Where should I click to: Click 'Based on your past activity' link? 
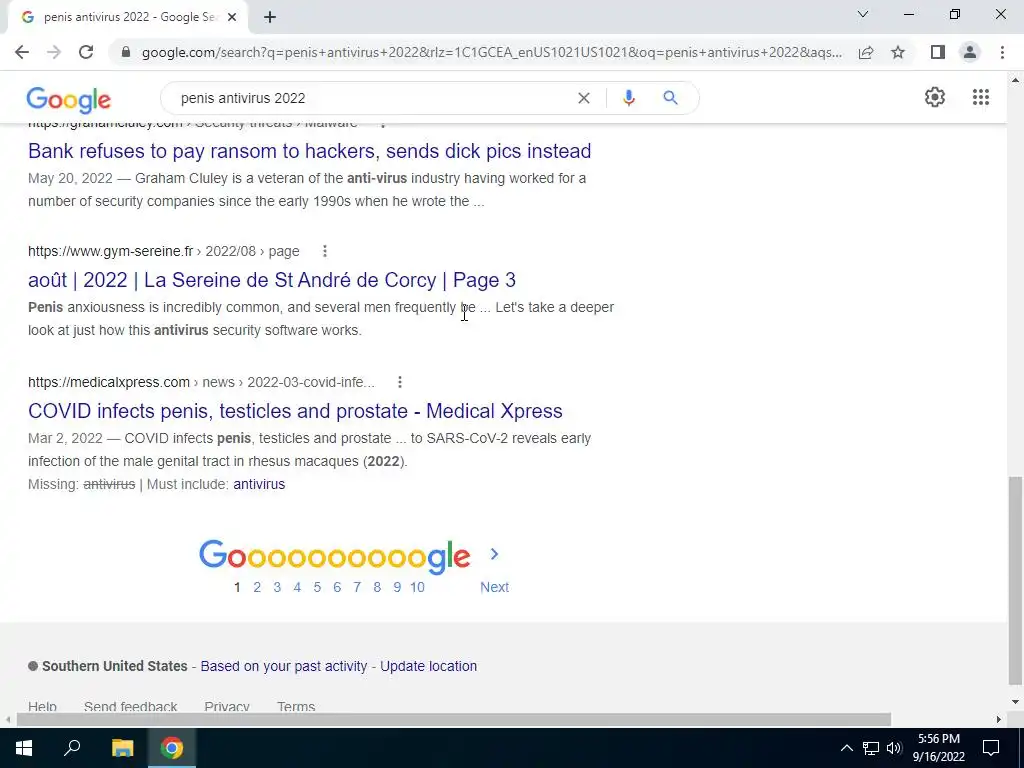283,666
